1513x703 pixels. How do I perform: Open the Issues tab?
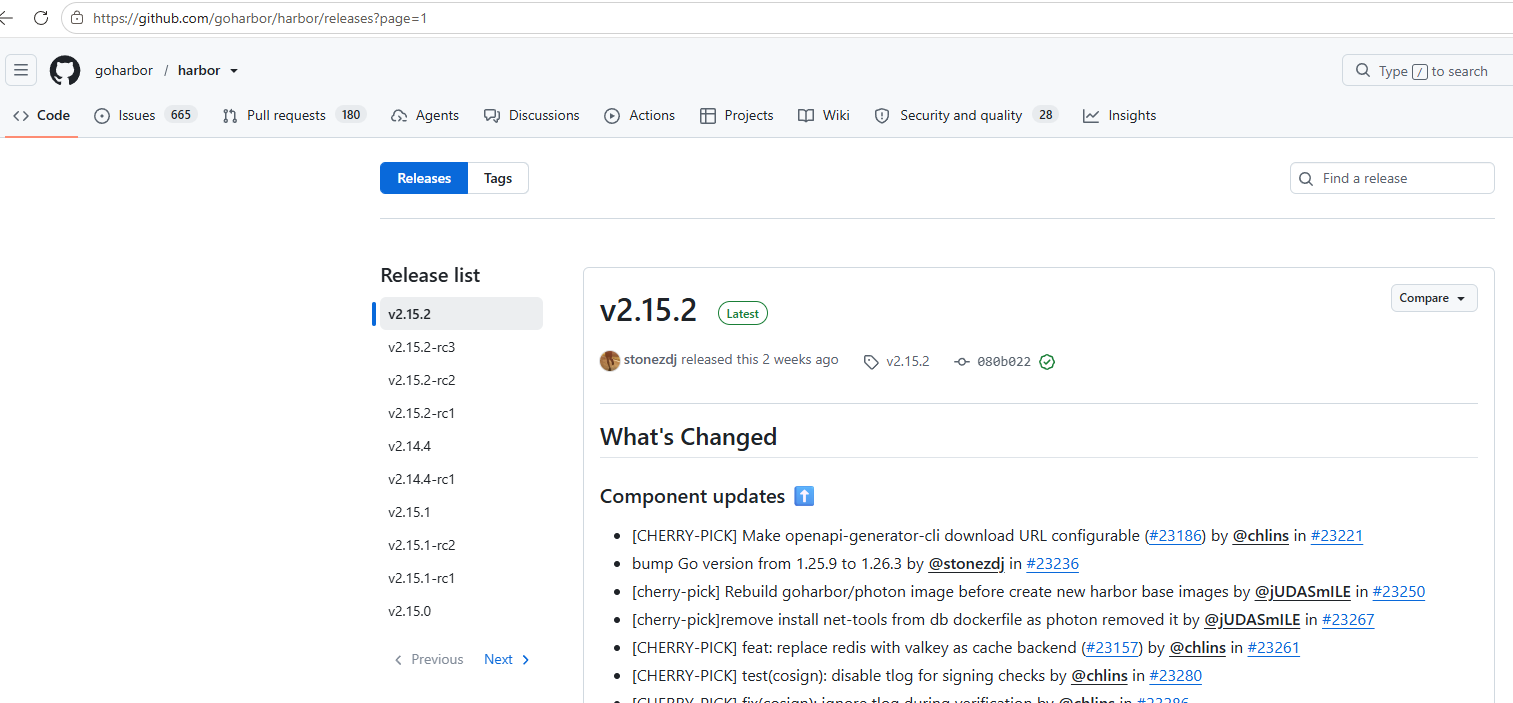click(145, 115)
